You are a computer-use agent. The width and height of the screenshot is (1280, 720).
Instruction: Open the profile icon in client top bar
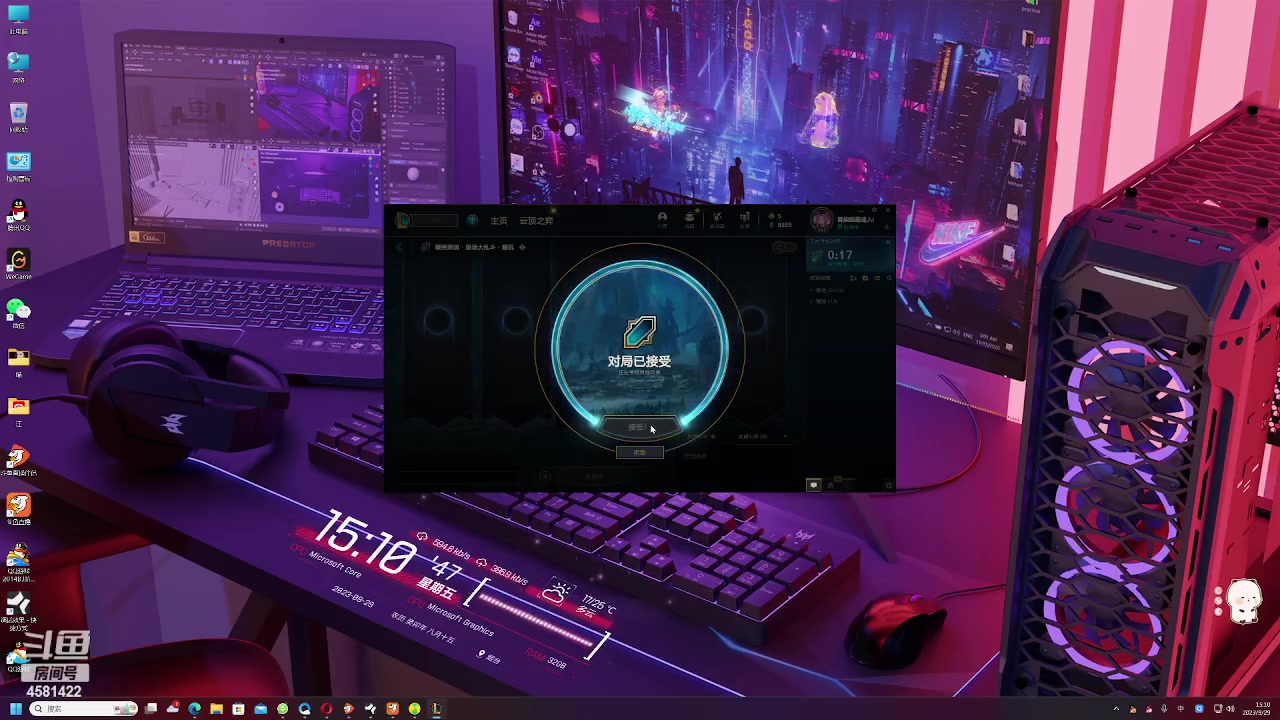[662, 218]
